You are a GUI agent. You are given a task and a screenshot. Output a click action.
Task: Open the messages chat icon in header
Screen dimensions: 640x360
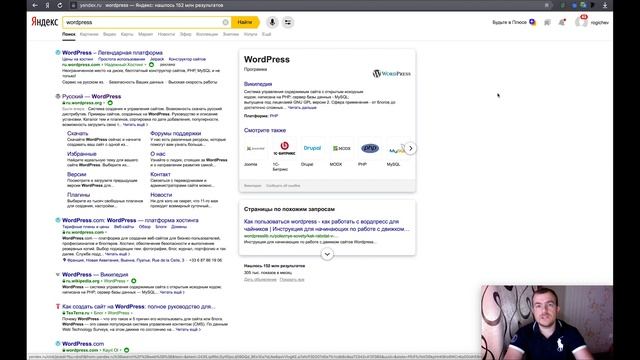tap(547, 22)
